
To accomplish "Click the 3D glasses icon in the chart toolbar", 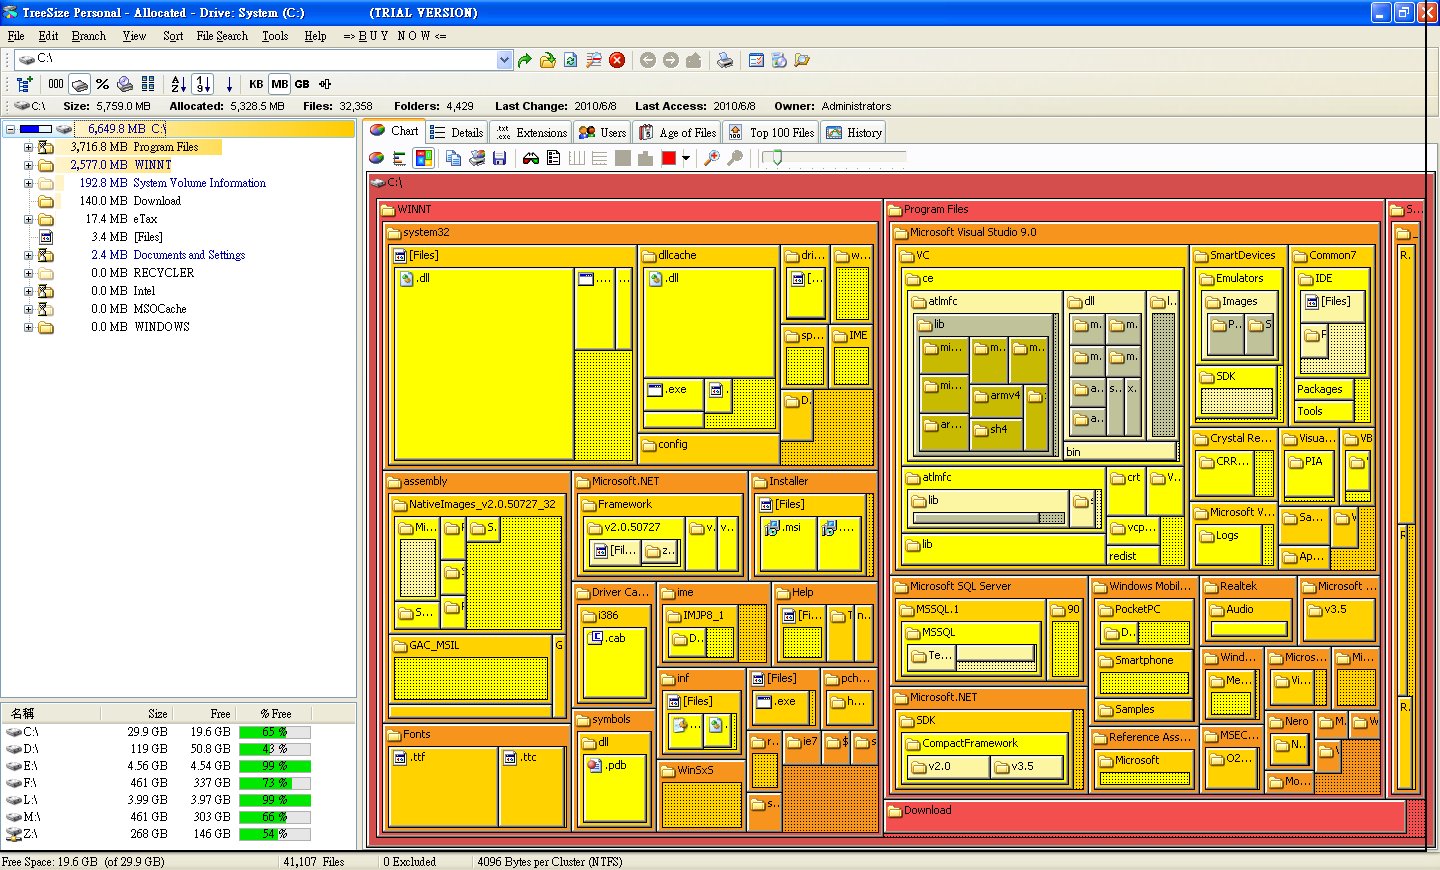I will (531, 158).
